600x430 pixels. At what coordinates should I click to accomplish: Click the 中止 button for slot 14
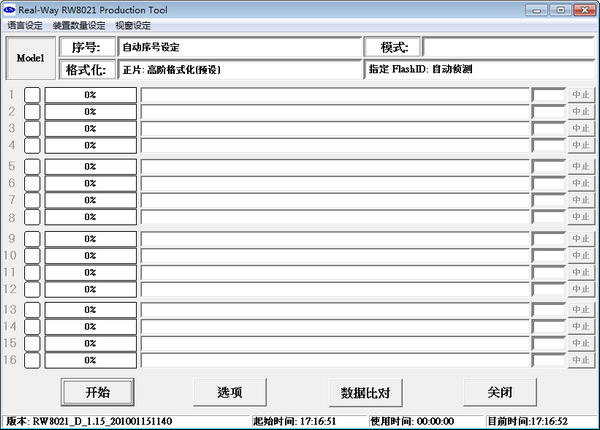(581, 326)
